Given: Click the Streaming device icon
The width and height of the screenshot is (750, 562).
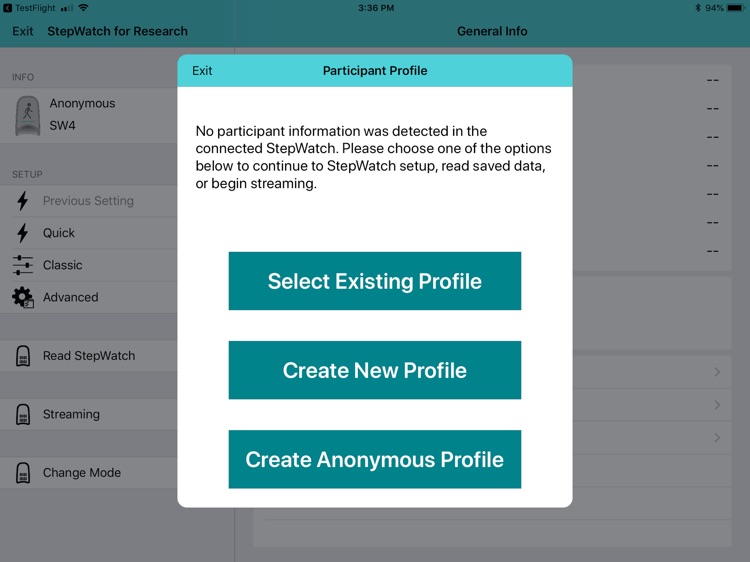Looking at the screenshot, I should click(22, 414).
